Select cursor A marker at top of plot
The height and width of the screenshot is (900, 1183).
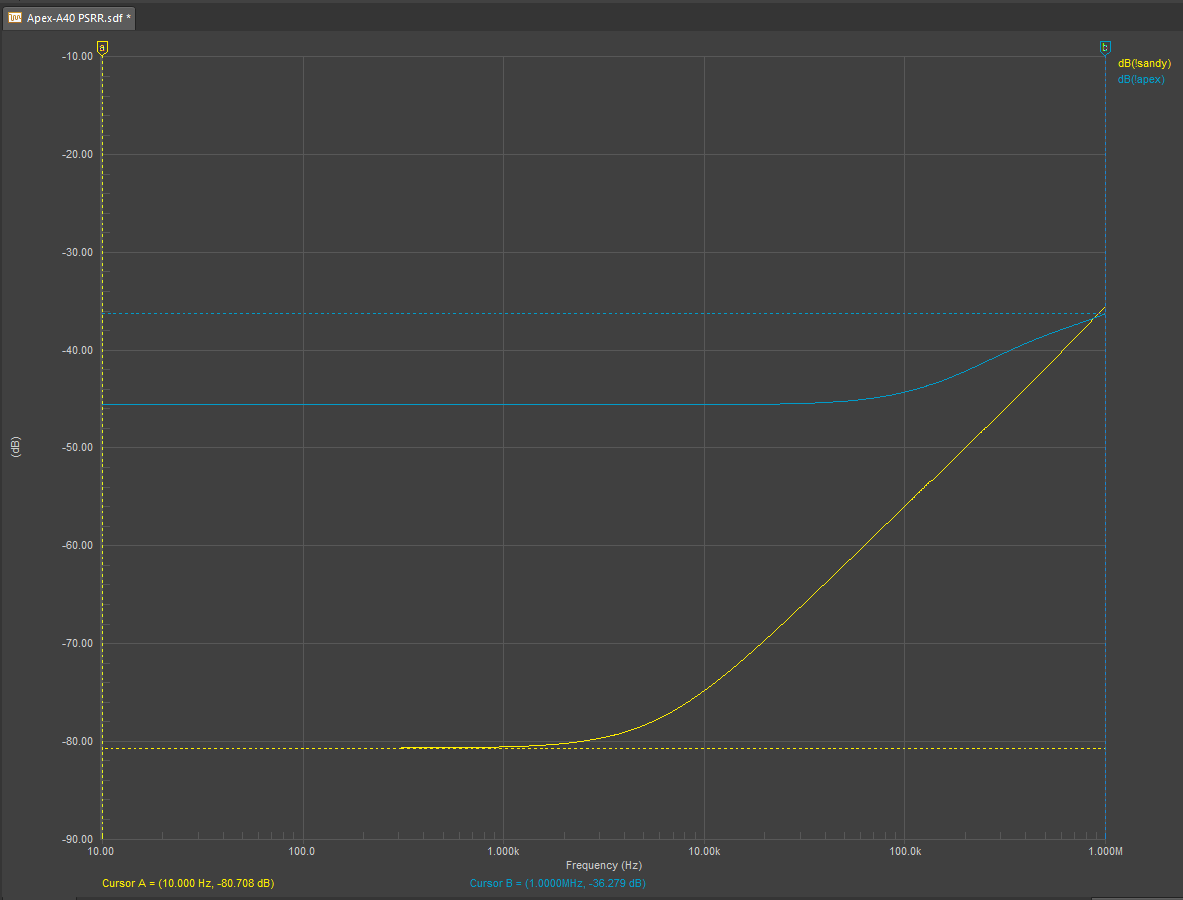103,48
